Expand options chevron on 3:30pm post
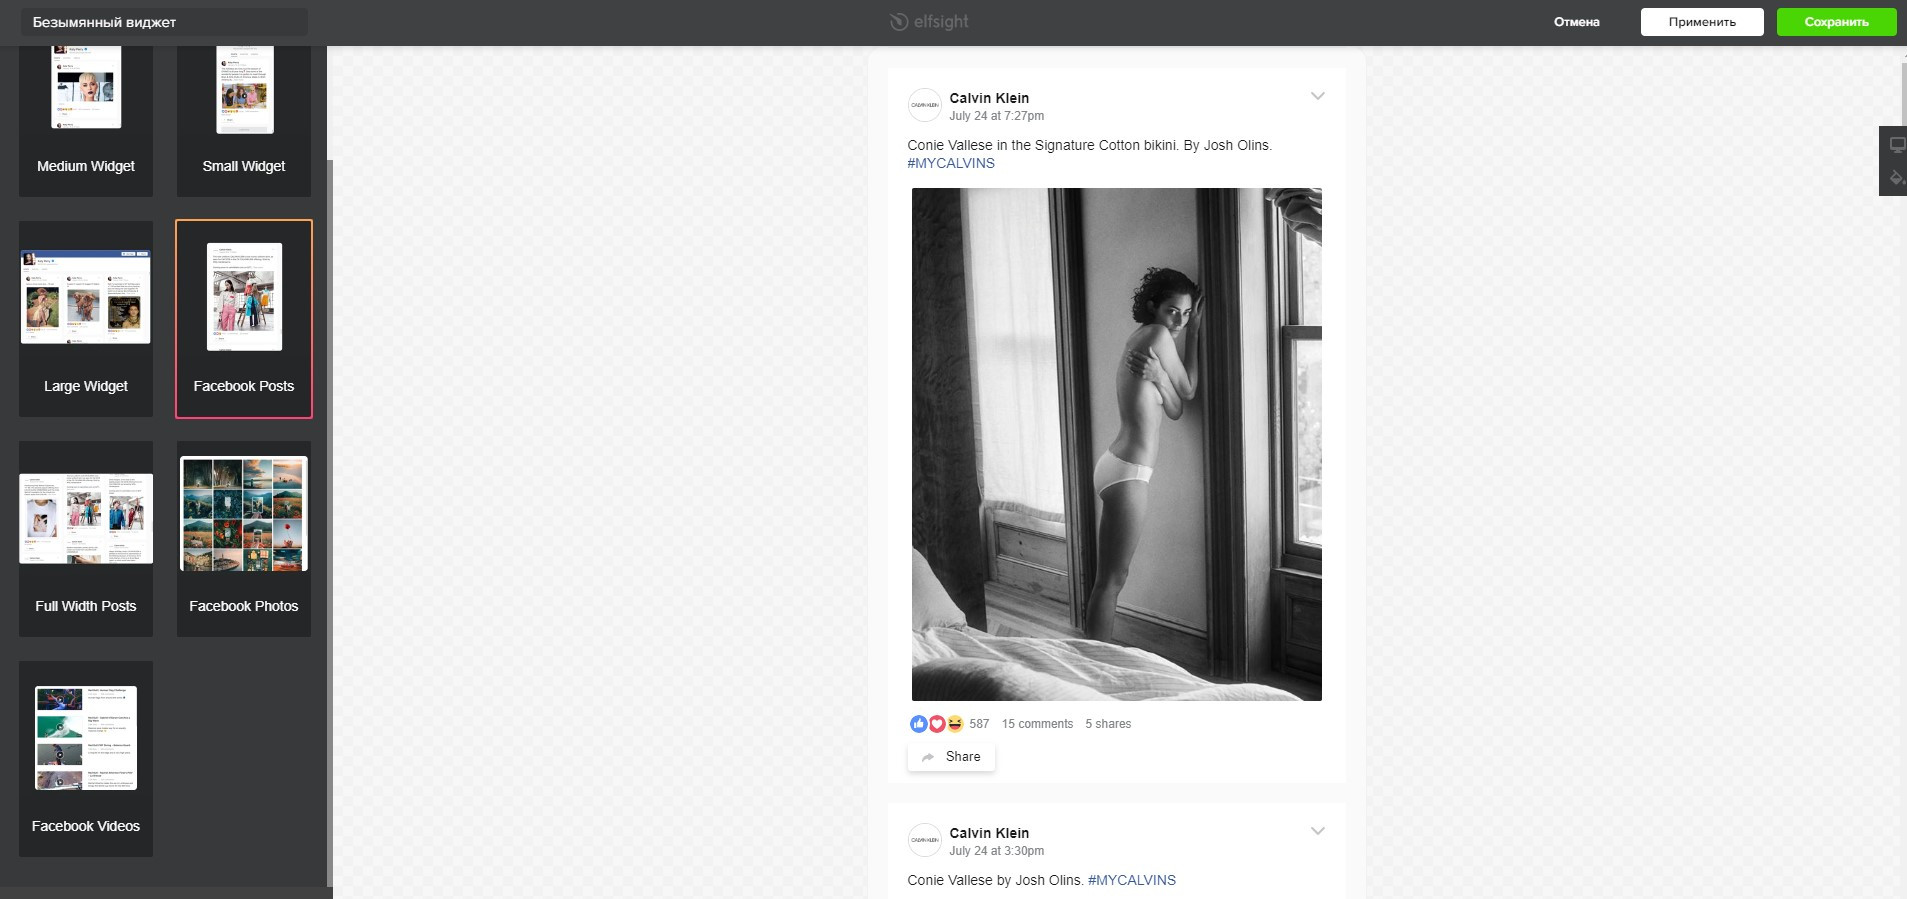The height and width of the screenshot is (899, 1907). (x=1318, y=831)
